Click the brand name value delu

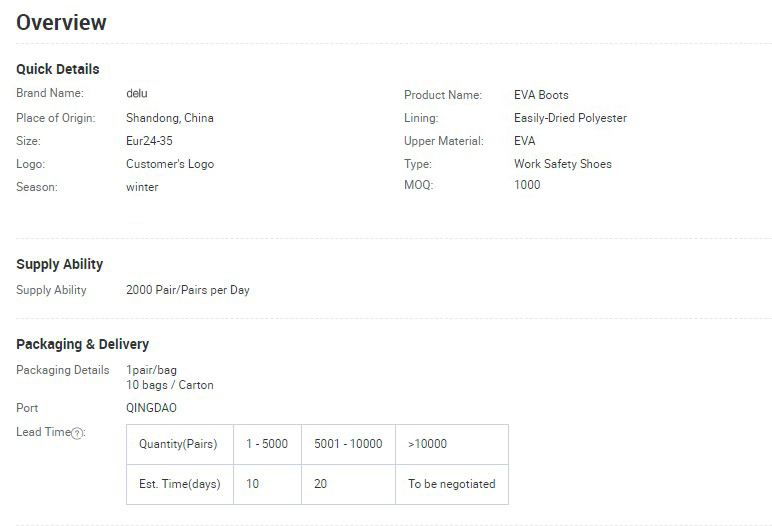click(x=136, y=93)
